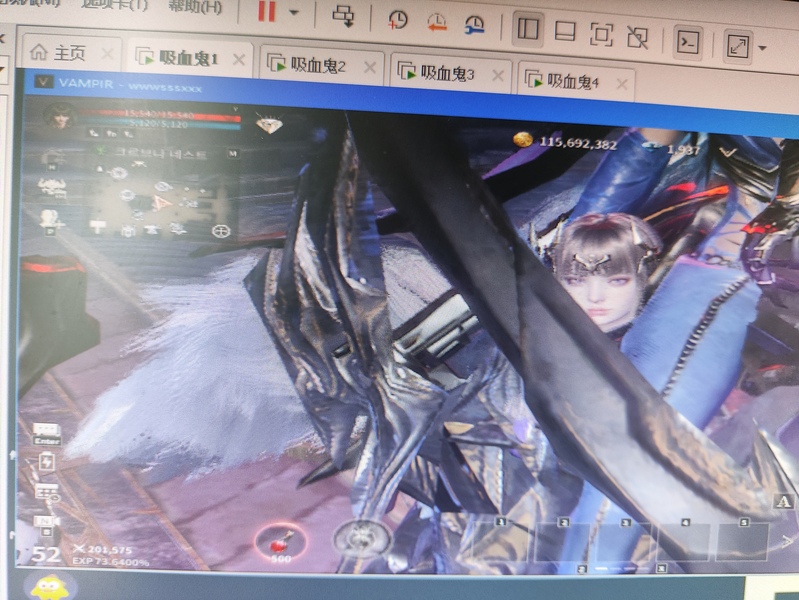Screen dimensions: 799x600
Task: Click the checkmark icon beside 1,937
Action: [x=729, y=152]
